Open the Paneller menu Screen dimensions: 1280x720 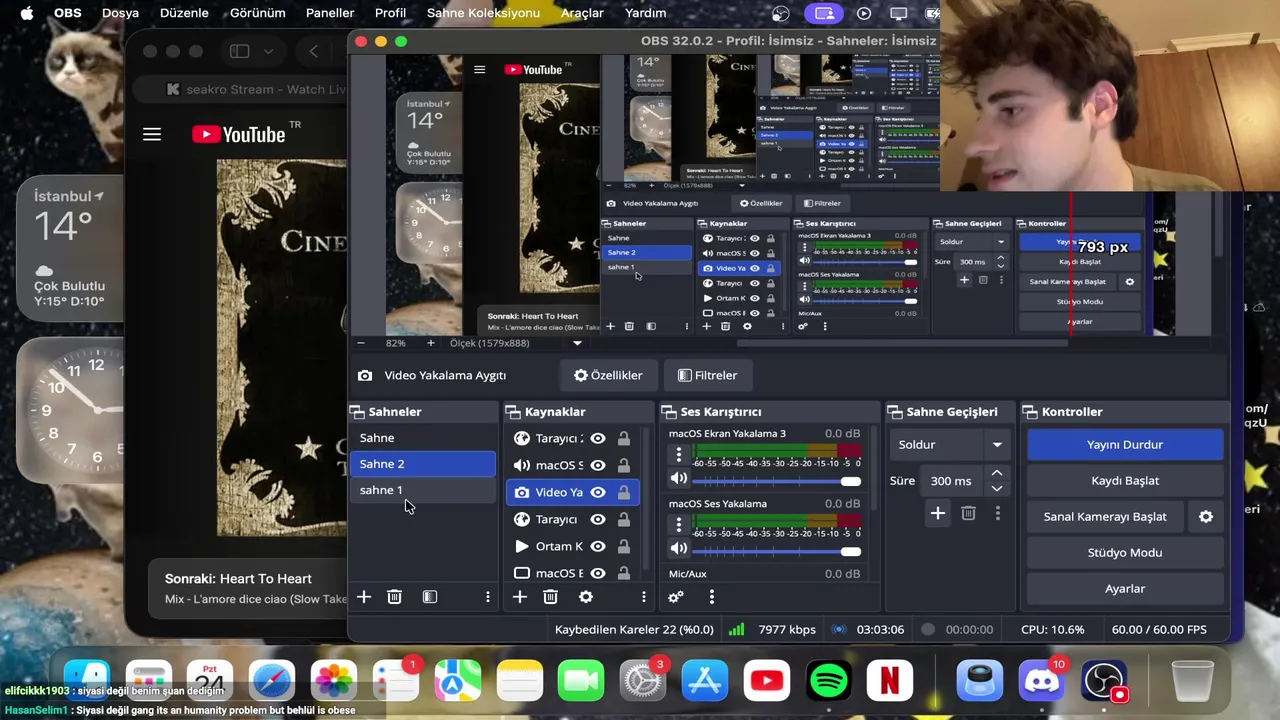330,13
